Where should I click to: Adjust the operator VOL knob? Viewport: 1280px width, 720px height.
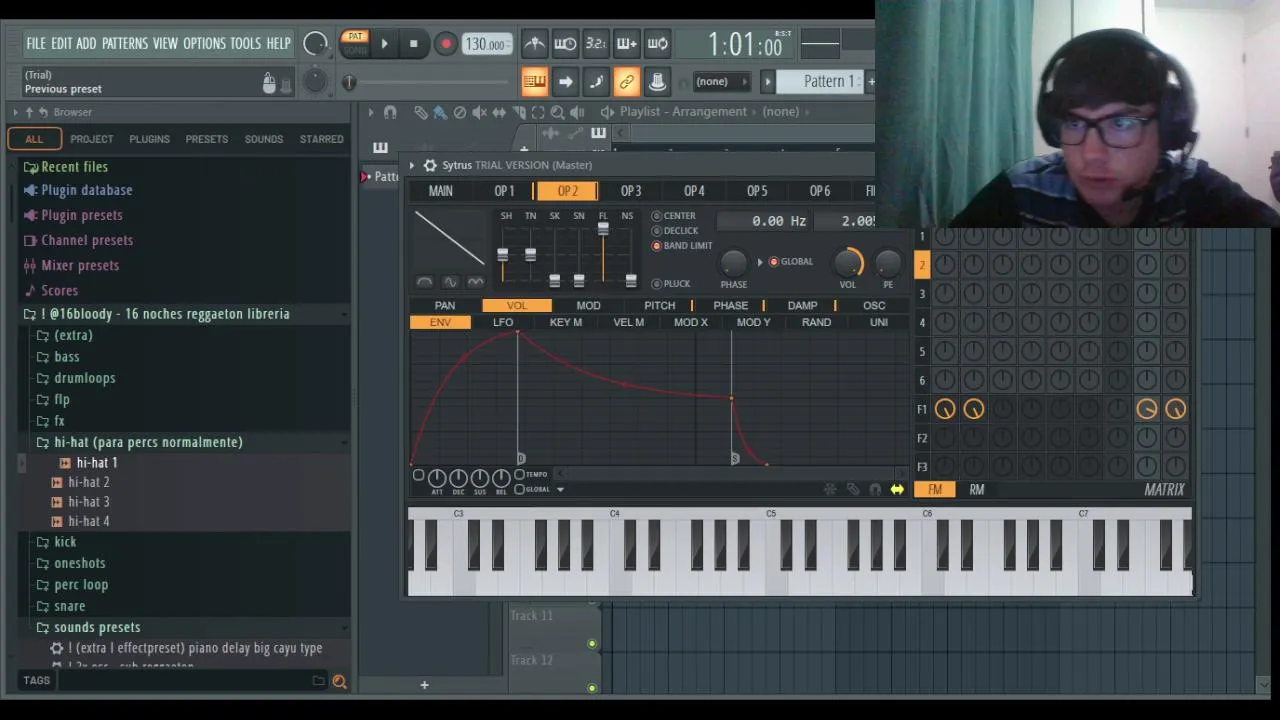tap(848, 262)
